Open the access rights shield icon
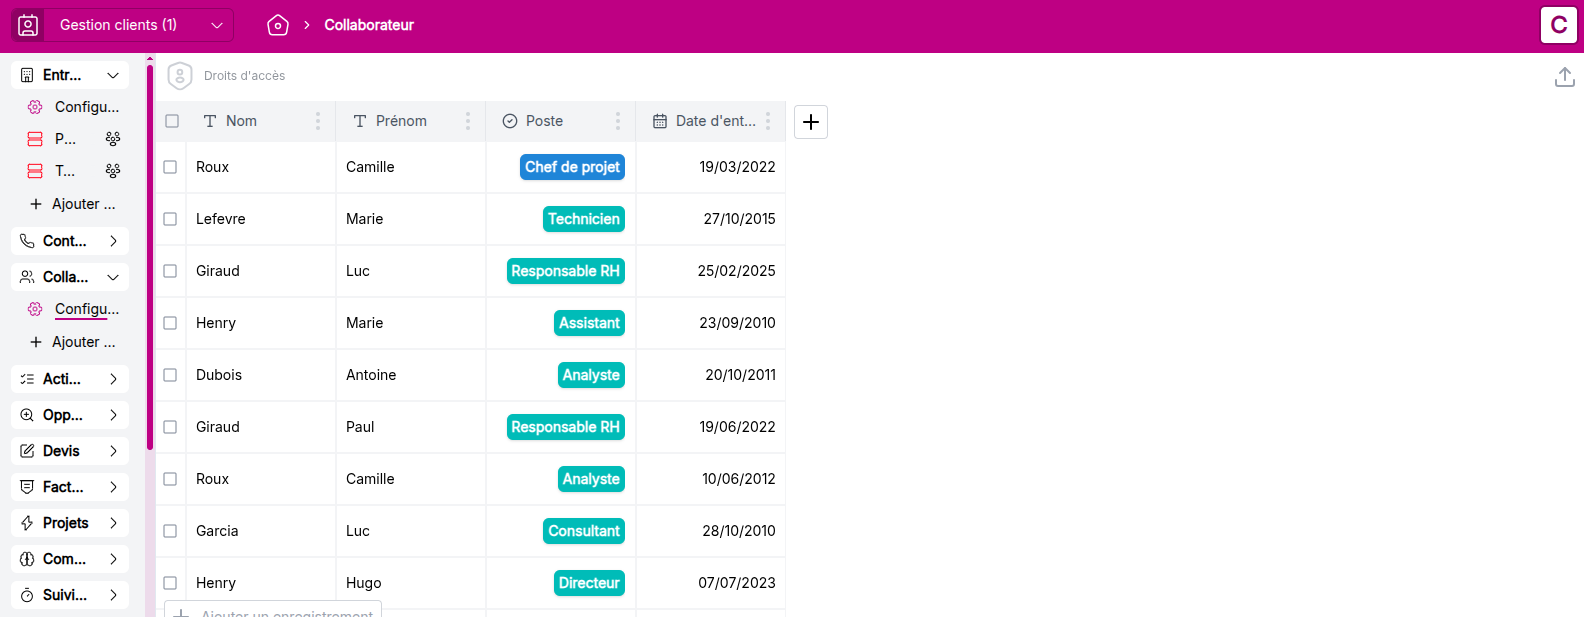The image size is (1584, 617). [x=180, y=76]
